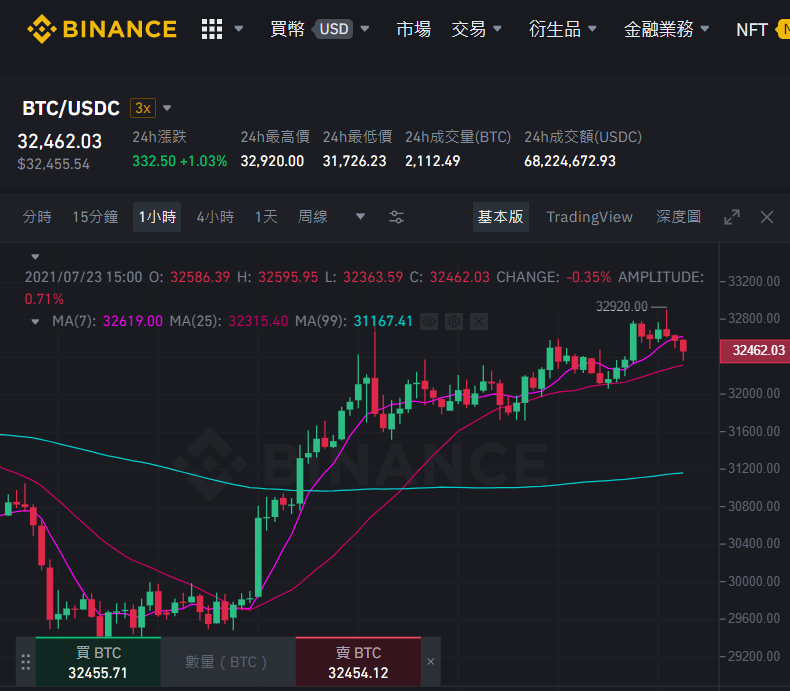The image size is (790, 691).
Task: Click the drag handle of quick trade bar
Action: [26, 662]
